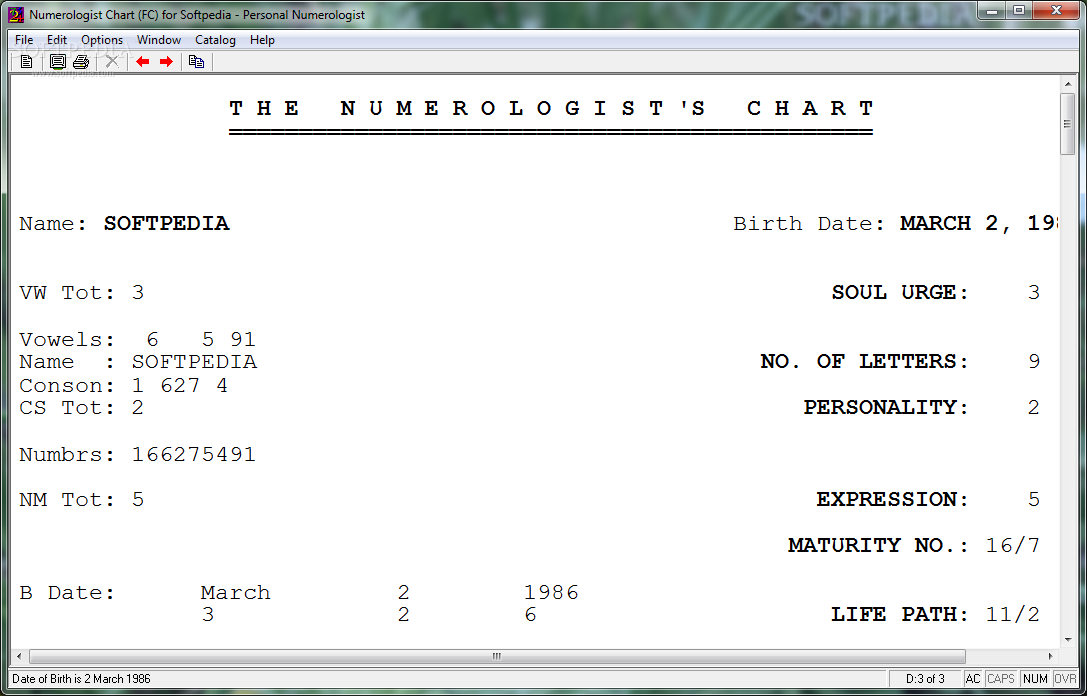This screenshot has width=1087, height=696.
Task: Click the OVR status bar indicator
Action: (x=1065, y=679)
